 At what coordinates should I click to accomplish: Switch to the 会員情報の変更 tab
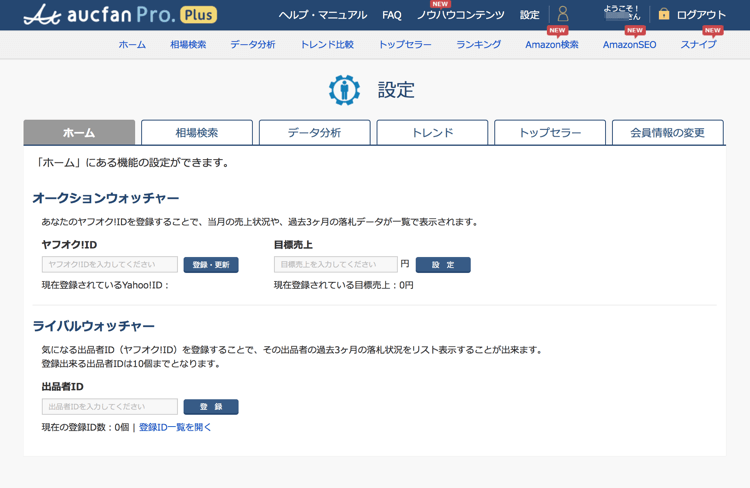pos(667,133)
